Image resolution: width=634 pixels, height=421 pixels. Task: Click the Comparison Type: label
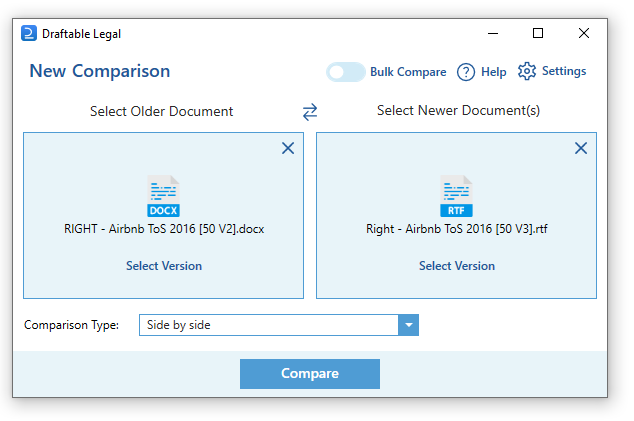[71, 325]
